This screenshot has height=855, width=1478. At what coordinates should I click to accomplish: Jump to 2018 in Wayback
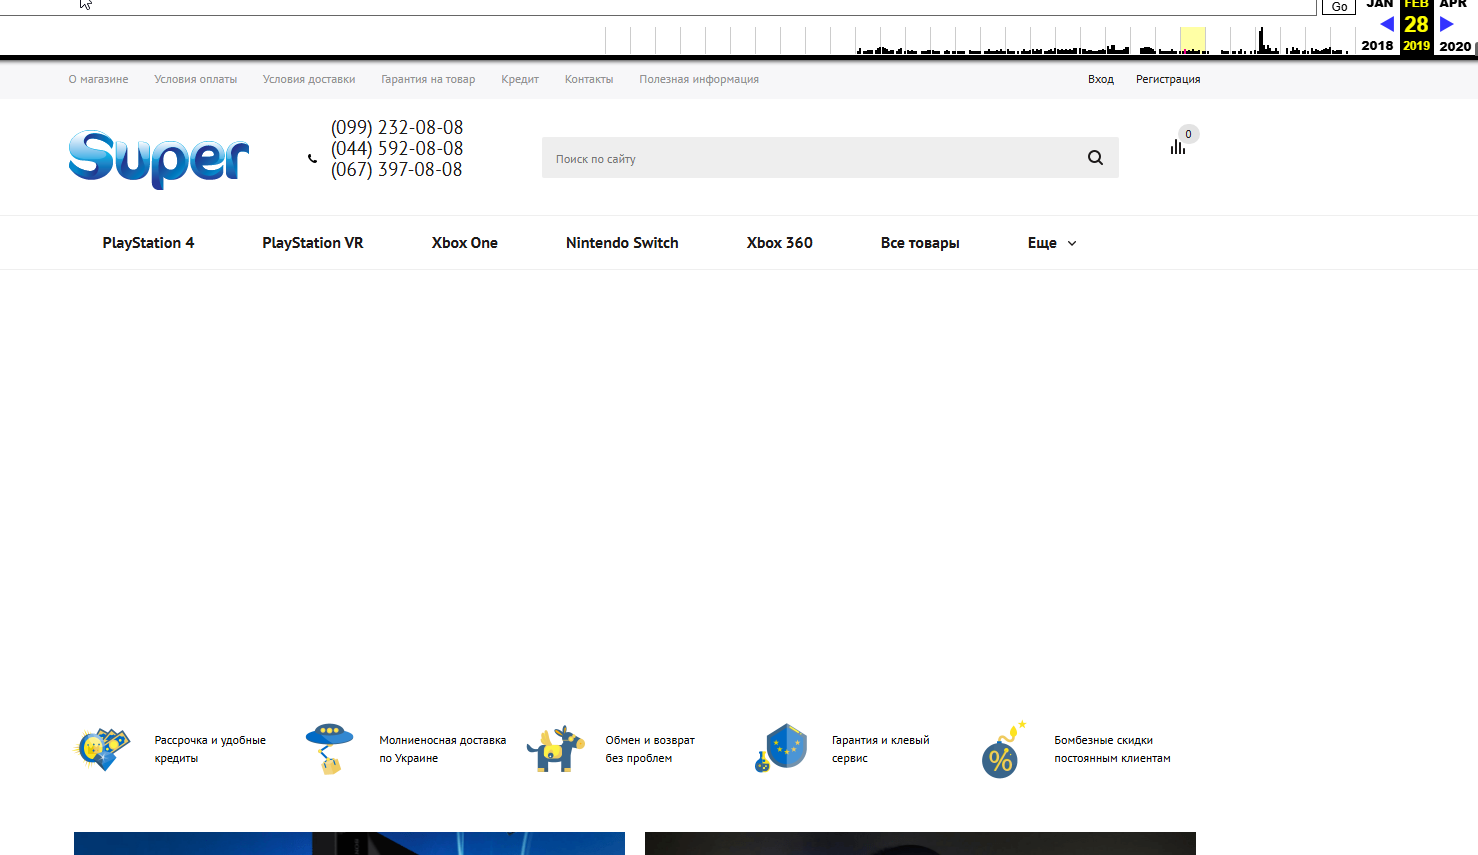(1377, 45)
